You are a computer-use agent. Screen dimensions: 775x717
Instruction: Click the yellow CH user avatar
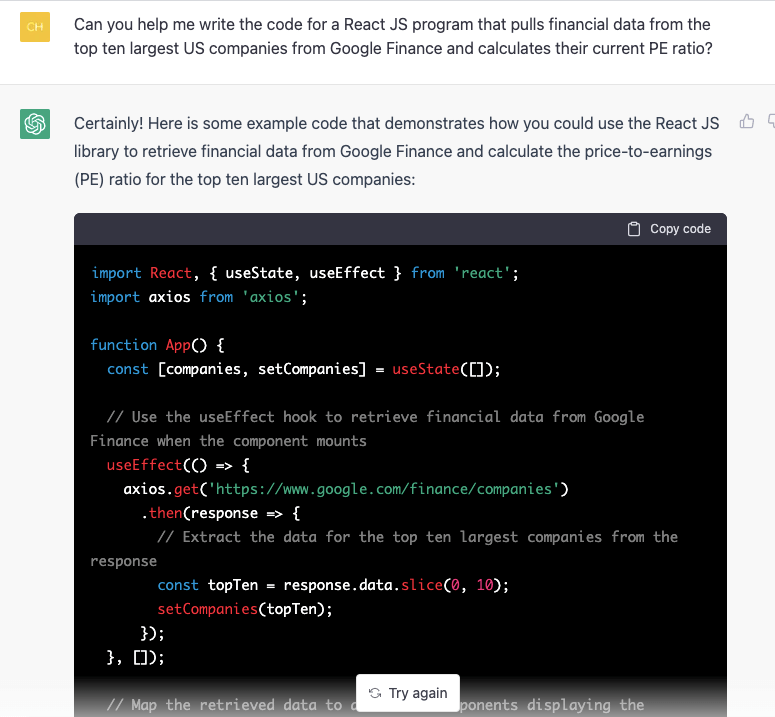tap(35, 27)
